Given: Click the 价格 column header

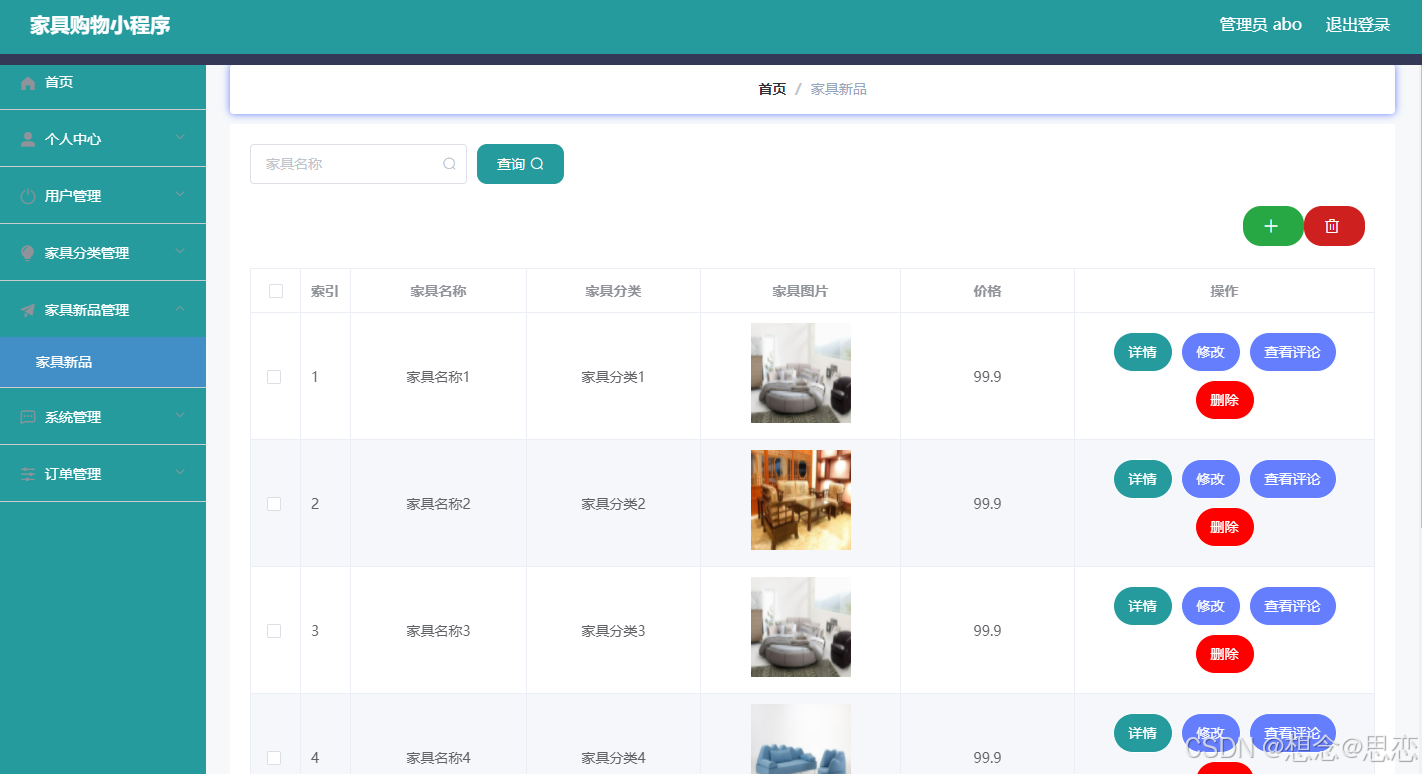Looking at the screenshot, I should tap(987, 291).
